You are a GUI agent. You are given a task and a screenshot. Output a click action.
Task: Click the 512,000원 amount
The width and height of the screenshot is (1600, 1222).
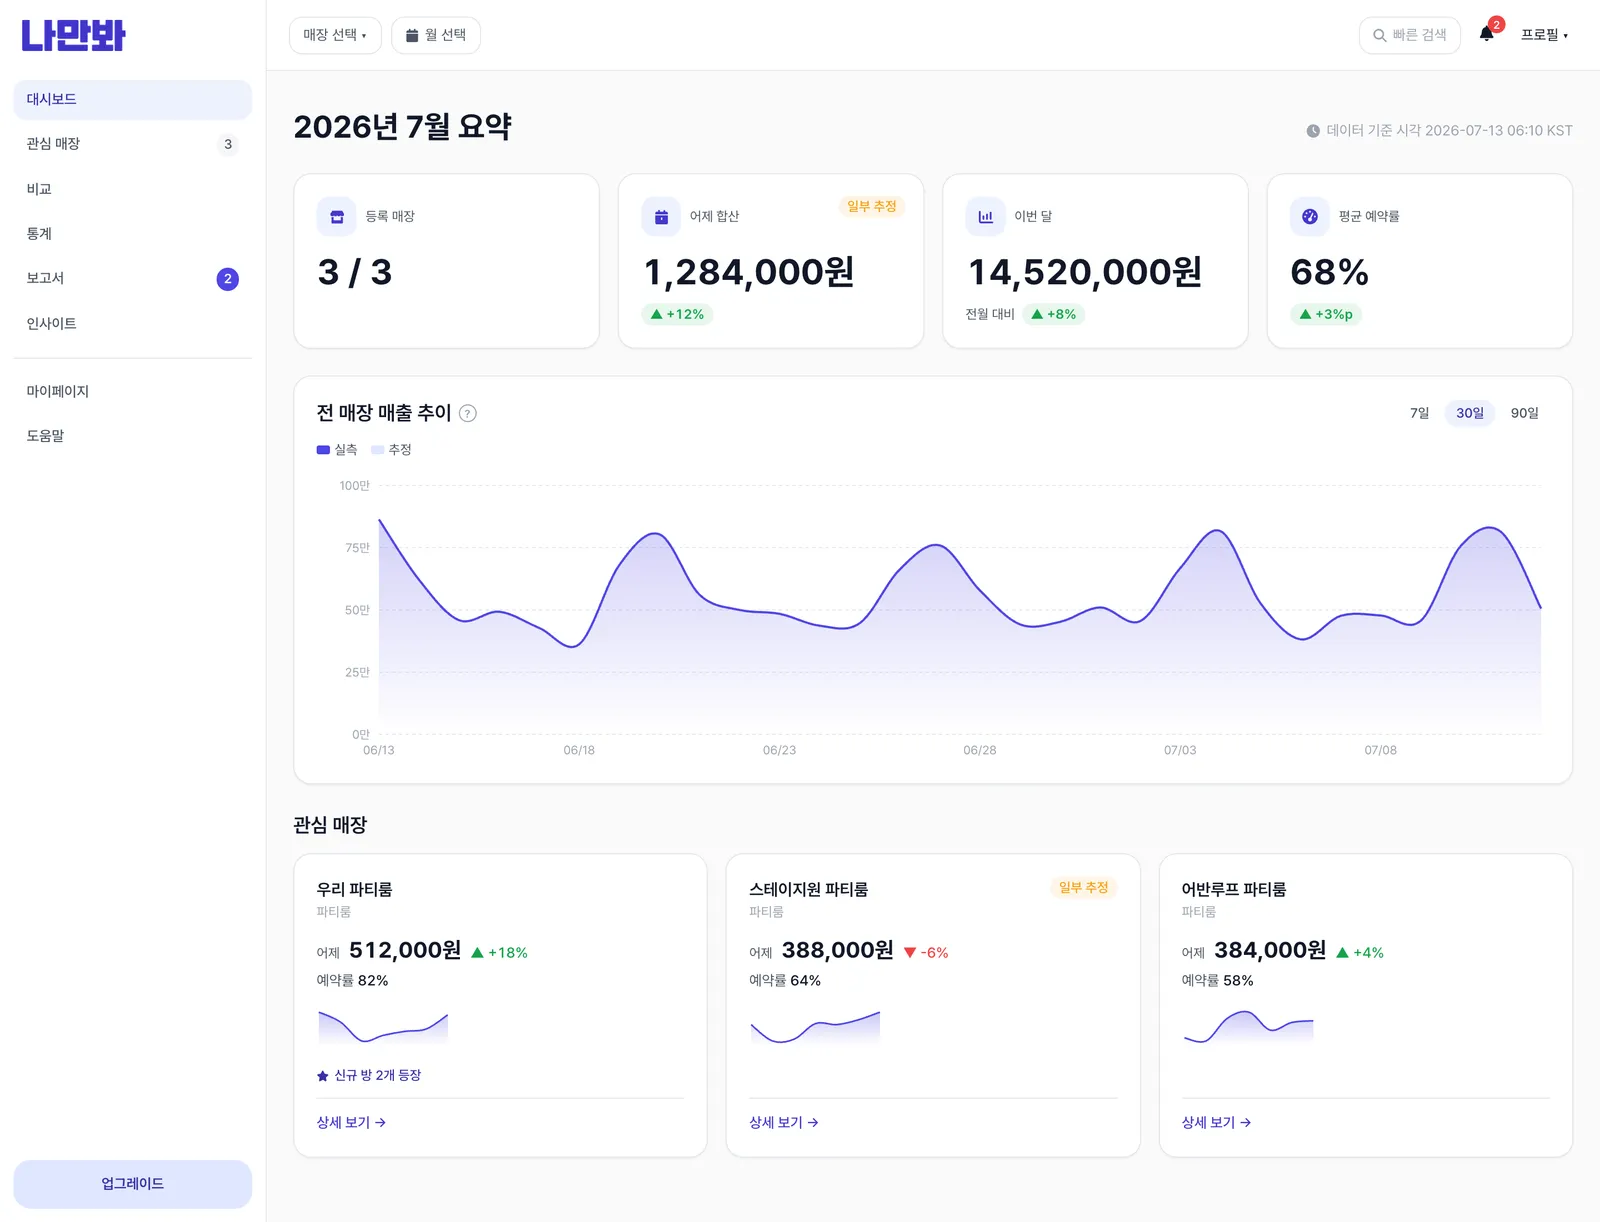[405, 950]
